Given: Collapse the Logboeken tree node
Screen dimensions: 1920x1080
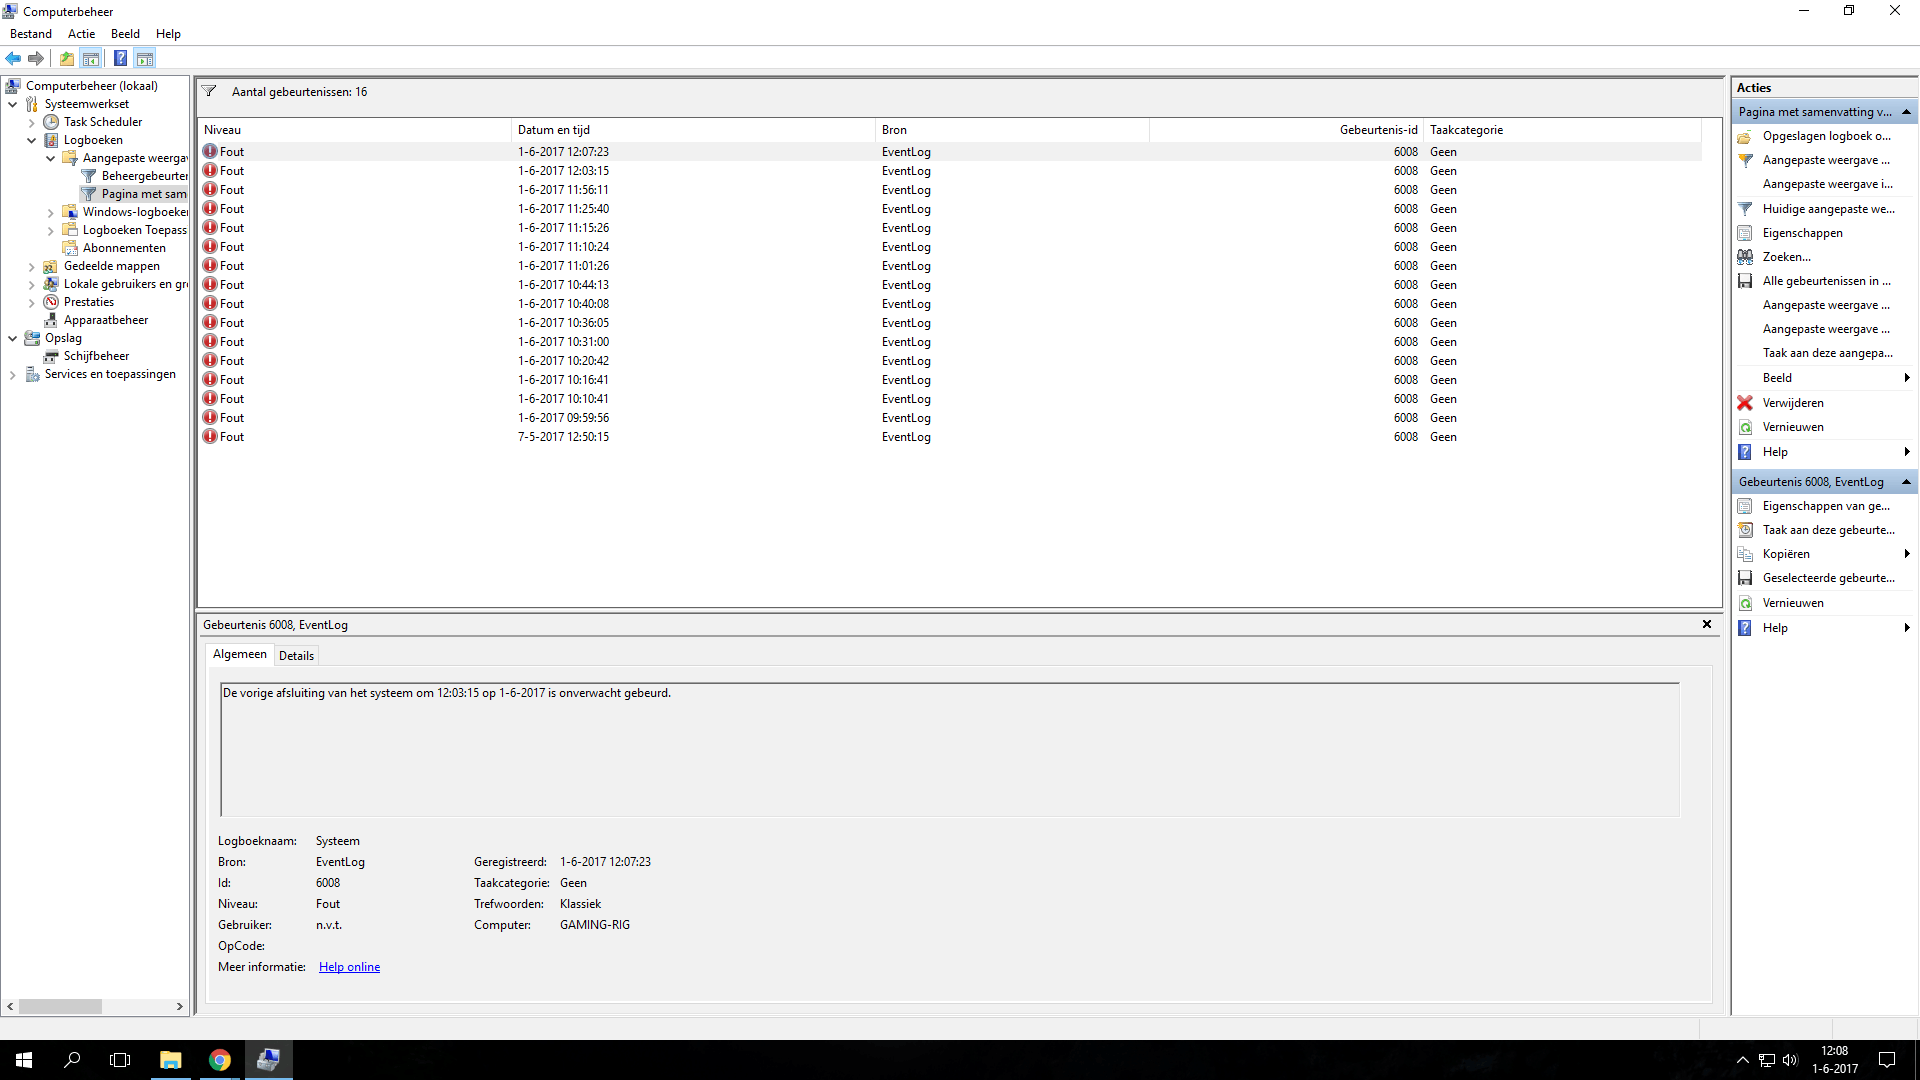Looking at the screenshot, I should click(x=31, y=140).
